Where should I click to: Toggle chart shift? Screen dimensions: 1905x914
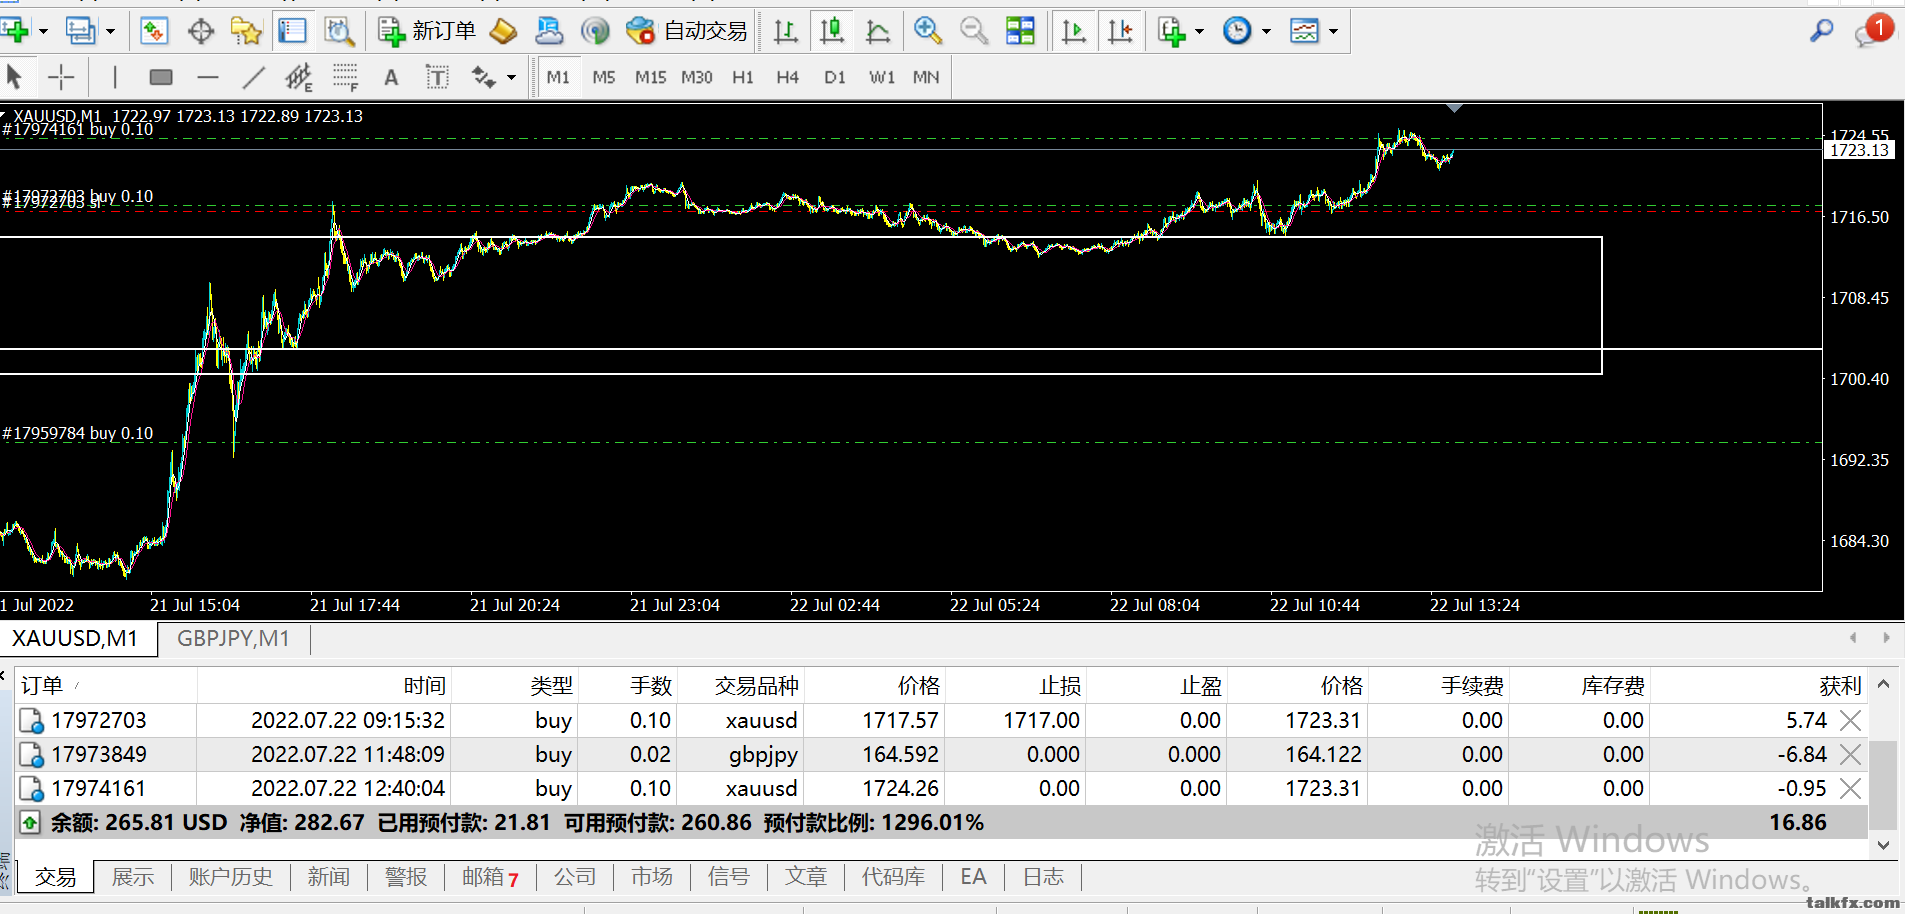[1120, 31]
